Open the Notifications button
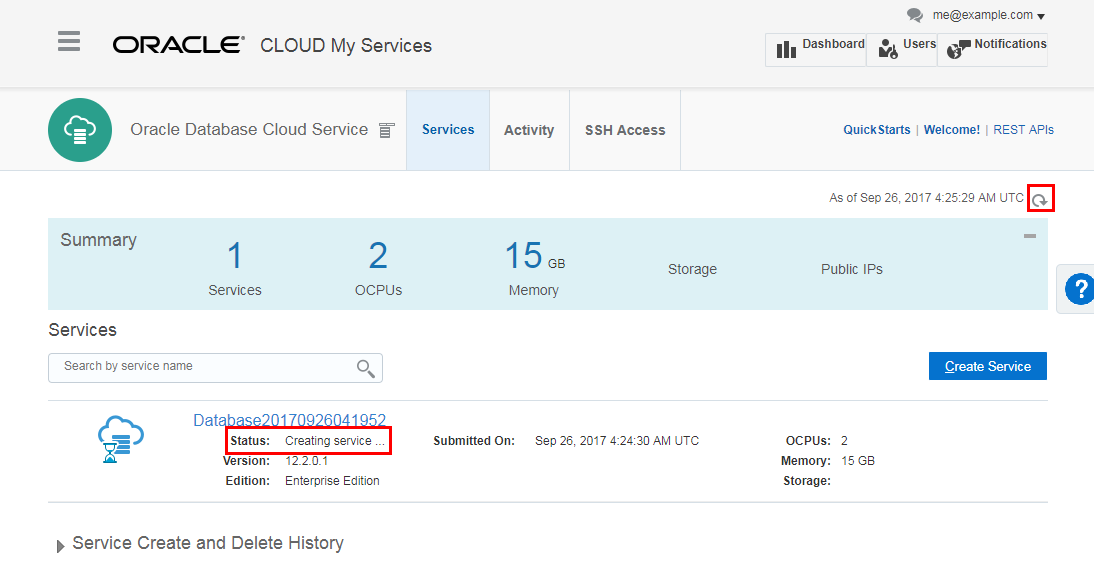This screenshot has height=586, width=1094. (x=992, y=48)
